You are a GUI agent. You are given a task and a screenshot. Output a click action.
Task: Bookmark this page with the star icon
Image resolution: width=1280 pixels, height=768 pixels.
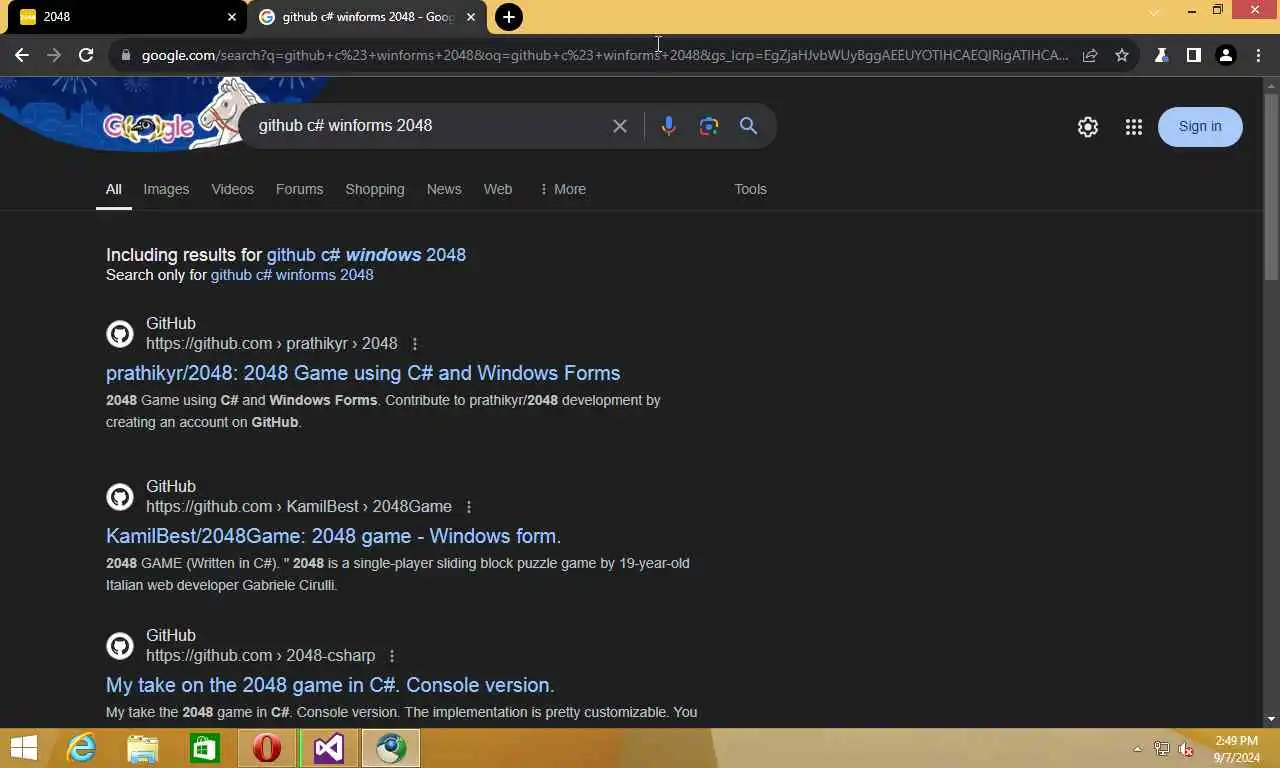[x=1122, y=55]
